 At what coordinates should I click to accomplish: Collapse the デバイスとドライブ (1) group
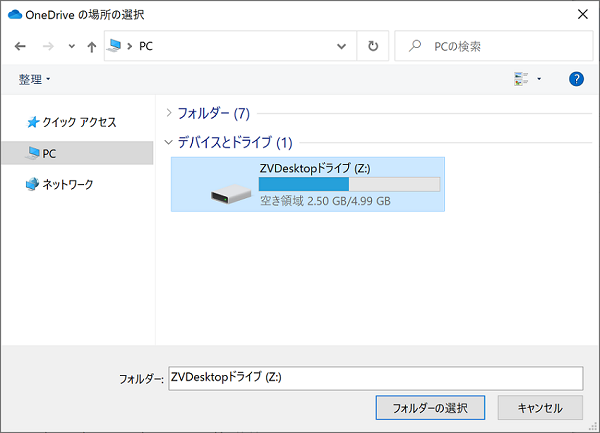coord(168,142)
